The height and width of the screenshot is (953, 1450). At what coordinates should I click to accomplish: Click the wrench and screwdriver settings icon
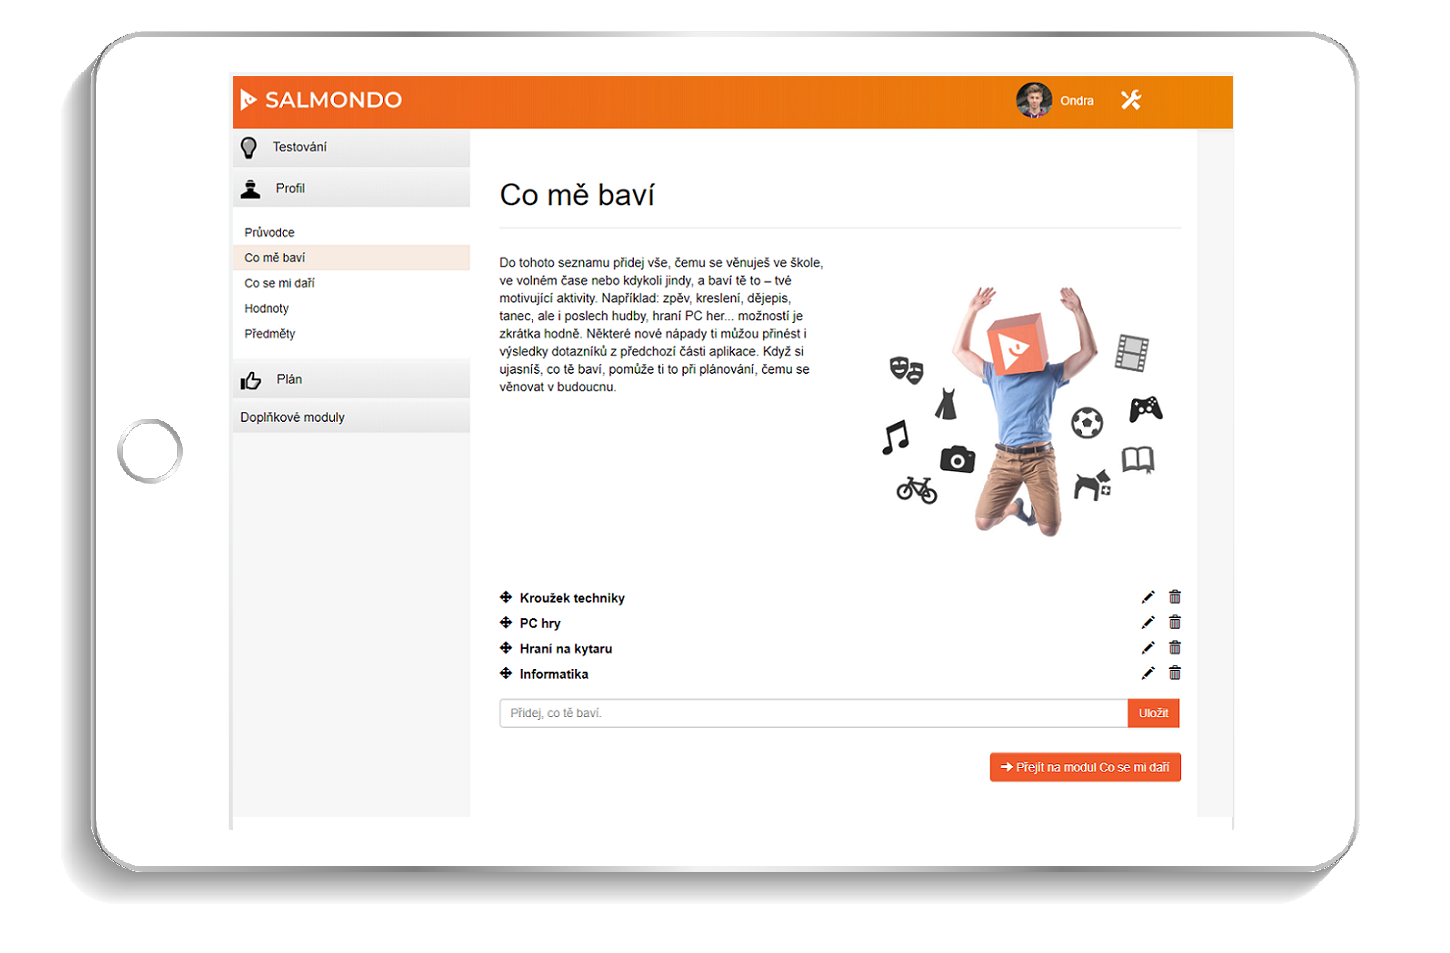click(x=1131, y=100)
